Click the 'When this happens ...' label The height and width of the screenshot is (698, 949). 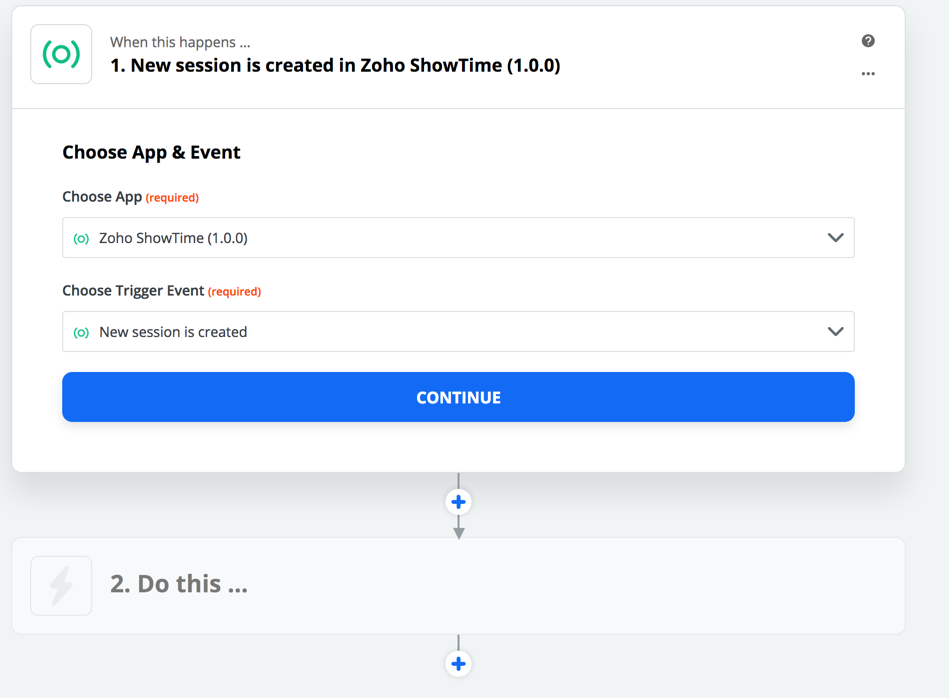tap(180, 42)
